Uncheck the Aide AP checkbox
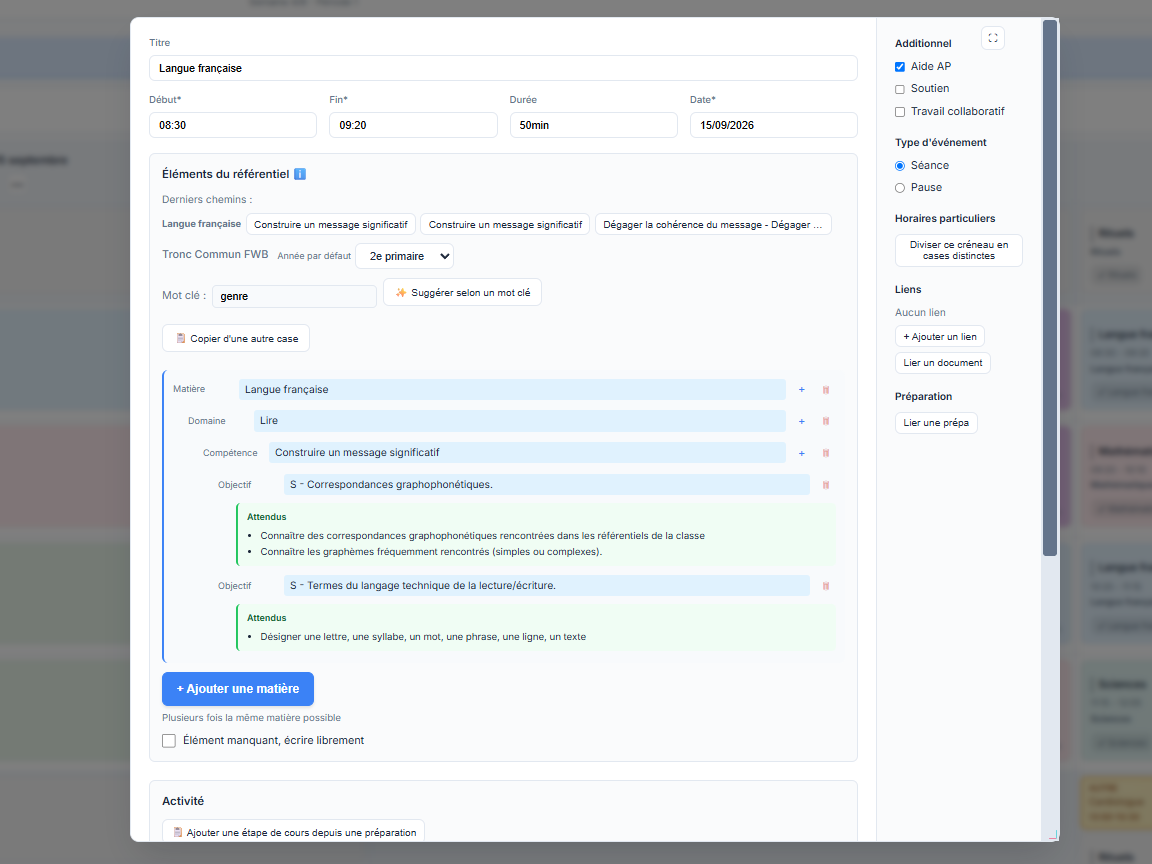The height and width of the screenshot is (864, 1152). coord(900,67)
